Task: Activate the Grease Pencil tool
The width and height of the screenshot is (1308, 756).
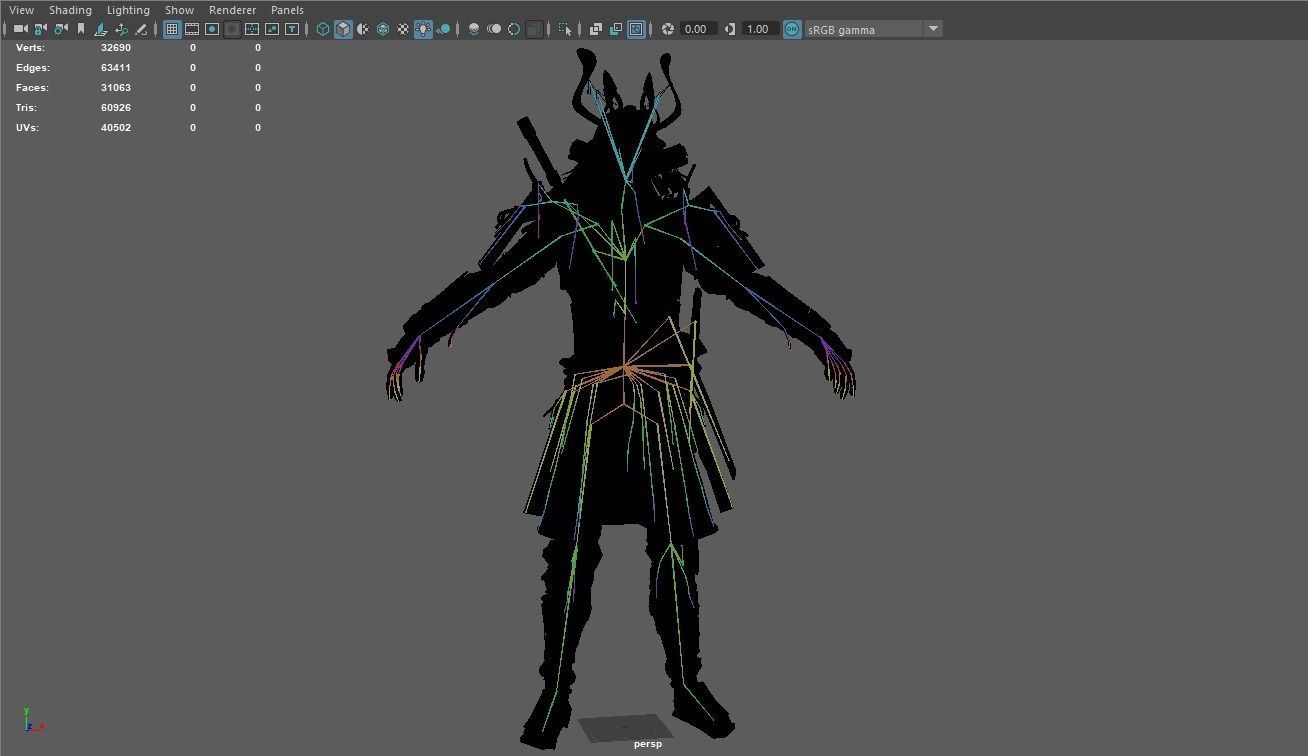Action: pyautogui.click(x=141, y=29)
